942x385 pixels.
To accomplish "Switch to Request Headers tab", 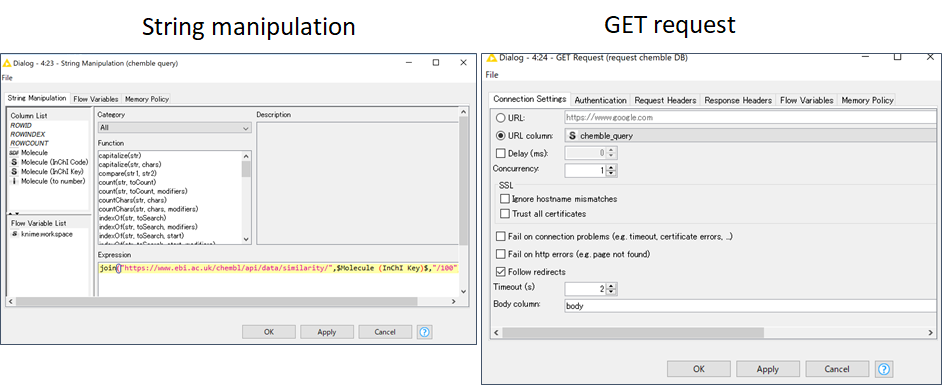I will [665, 100].
